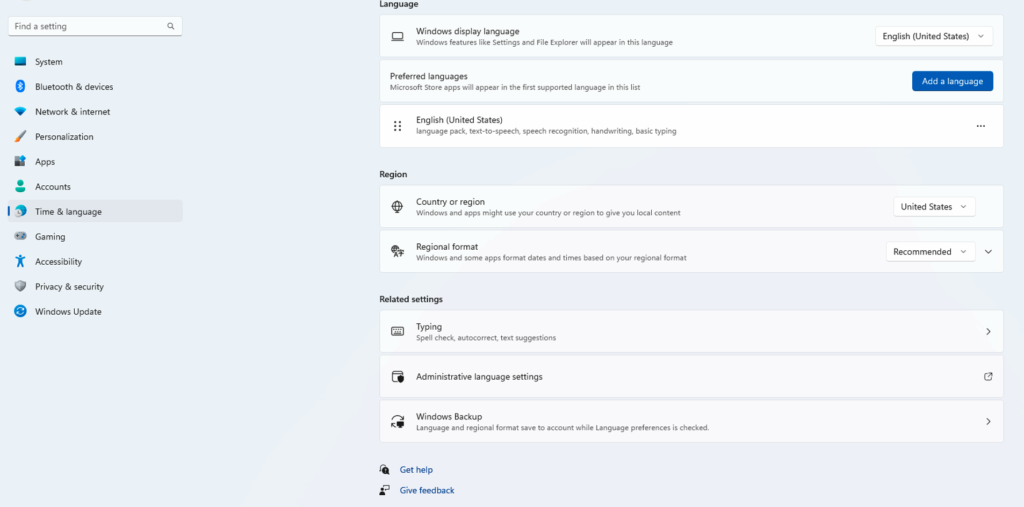Click the 'Spell check, autocorrect, text suggestions' text
1024x507 pixels.
tap(486, 338)
